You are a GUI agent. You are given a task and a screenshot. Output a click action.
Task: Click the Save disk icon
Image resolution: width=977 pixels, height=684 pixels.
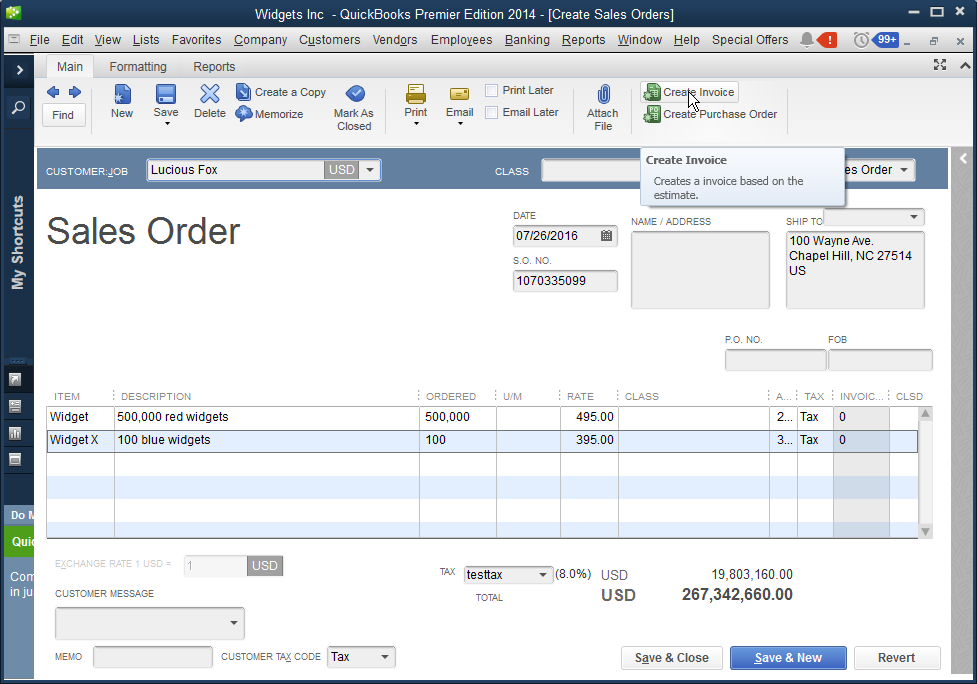(x=166, y=94)
